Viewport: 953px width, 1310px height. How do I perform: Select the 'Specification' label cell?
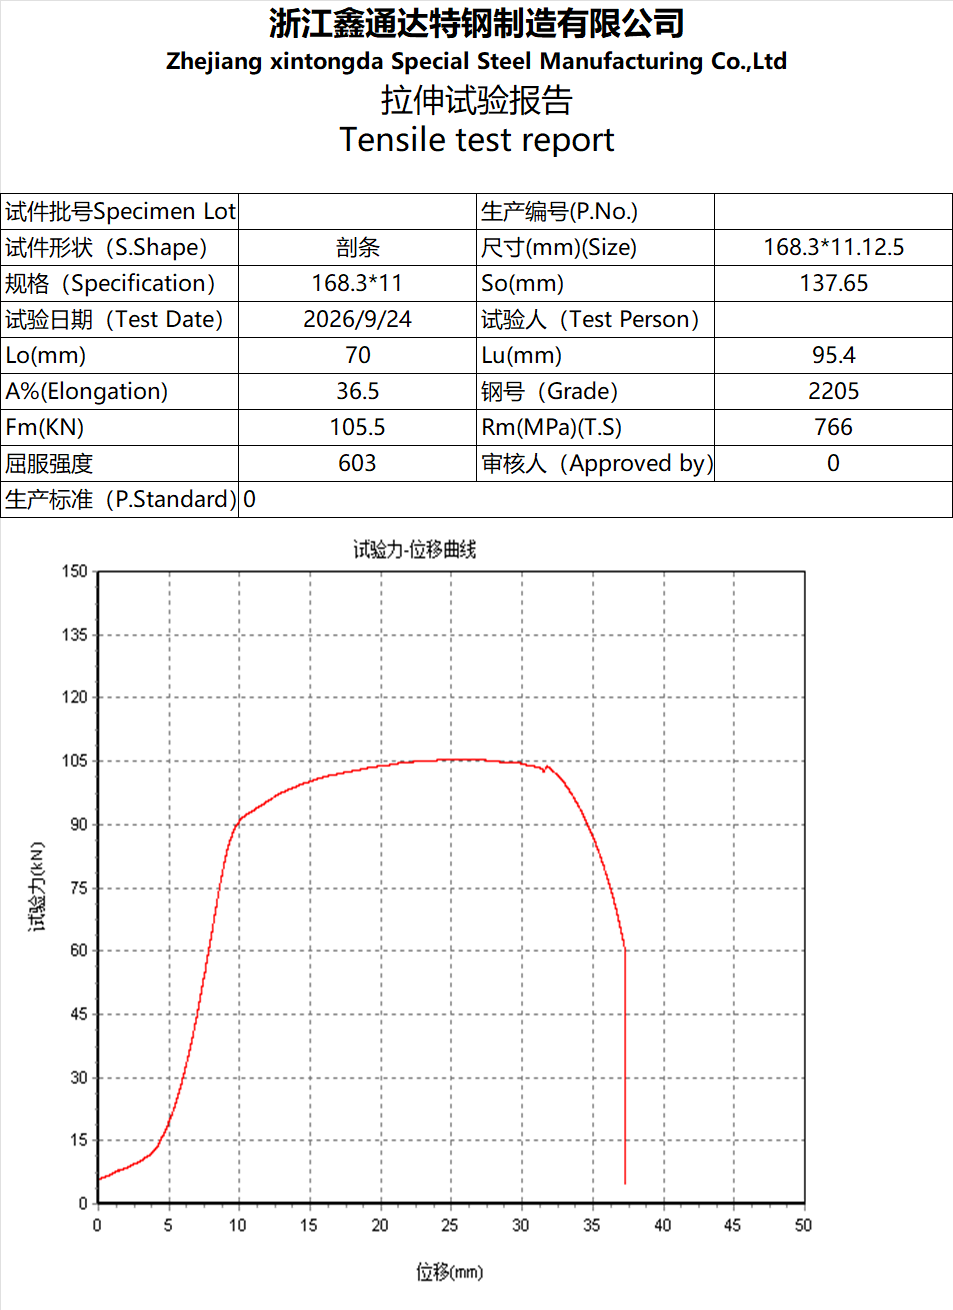pos(120,284)
